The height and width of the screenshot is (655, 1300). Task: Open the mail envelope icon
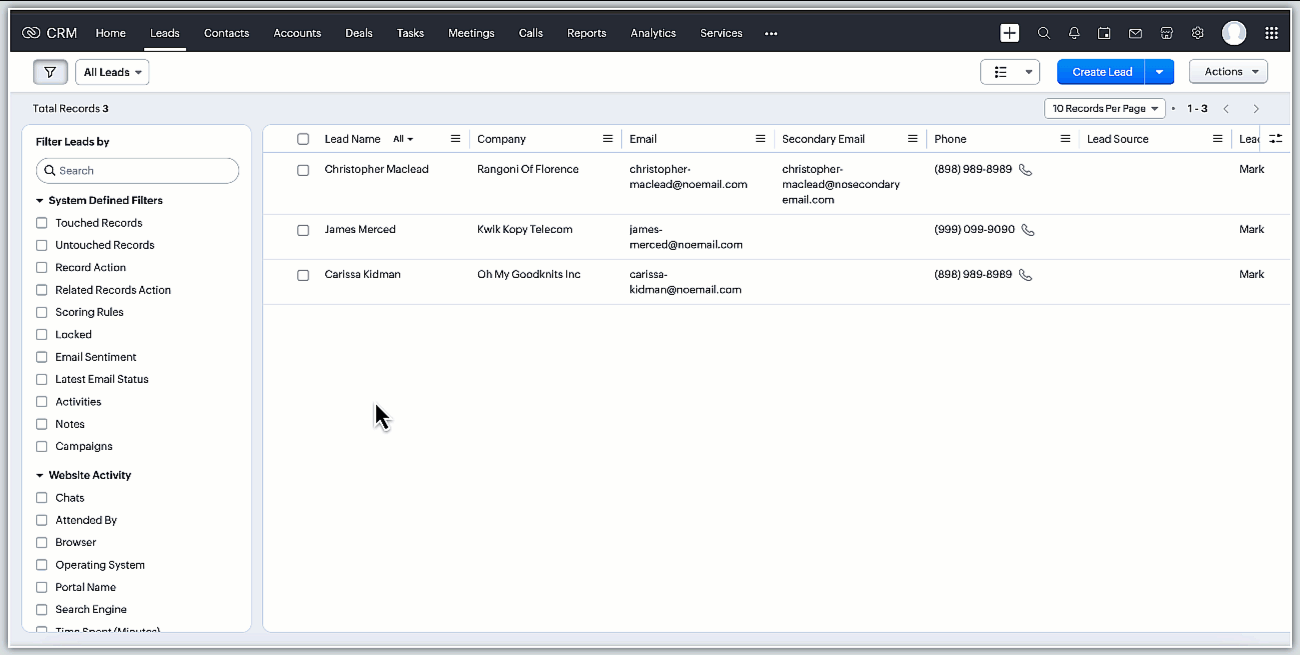[x=1135, y=33]
